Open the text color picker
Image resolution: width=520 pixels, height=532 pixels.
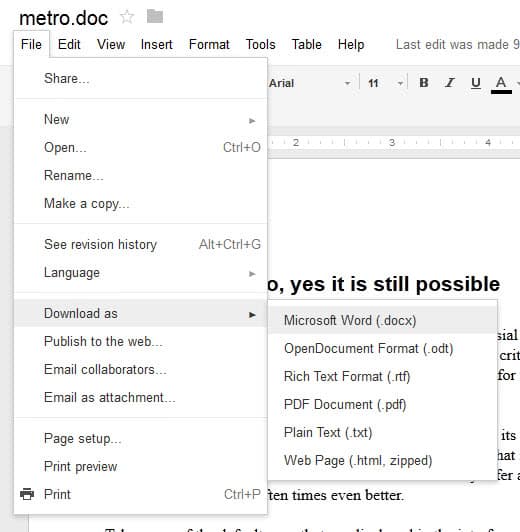pyautogui.click(x=501, y=84)
